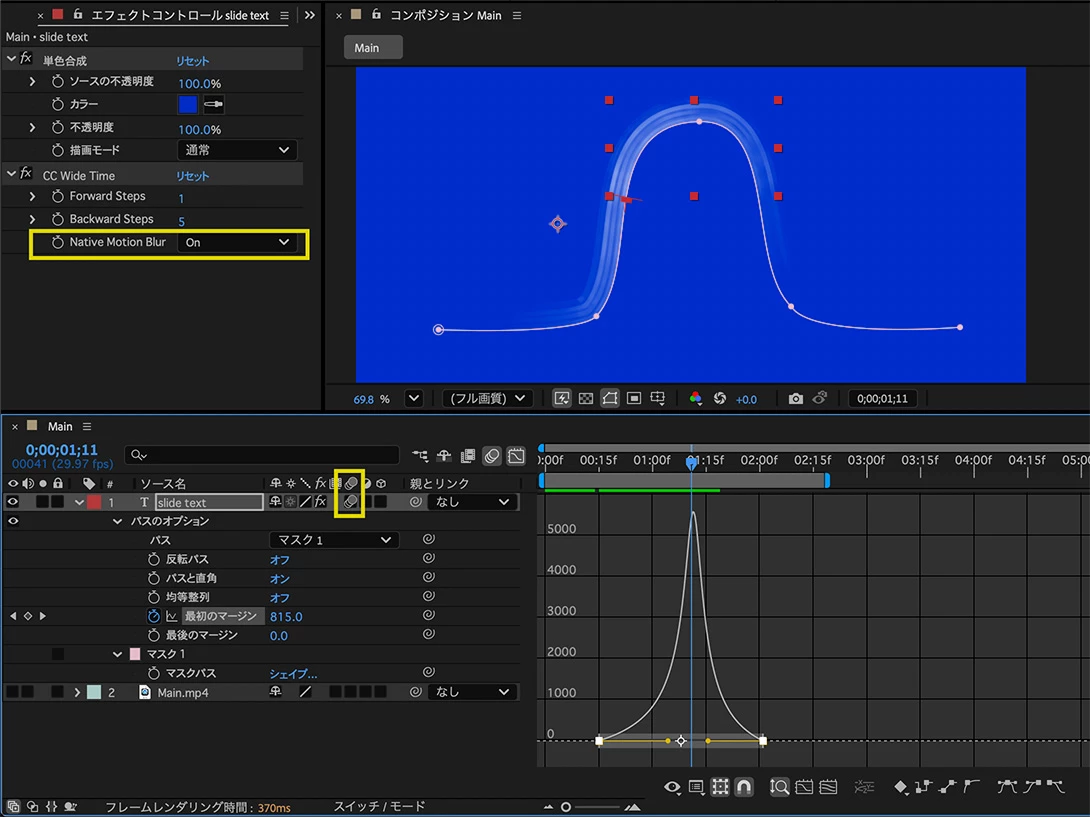Toggle visibility eye of パスのオプション
The width and height of the screenshot is (1090, 817).
click(13, 521)
